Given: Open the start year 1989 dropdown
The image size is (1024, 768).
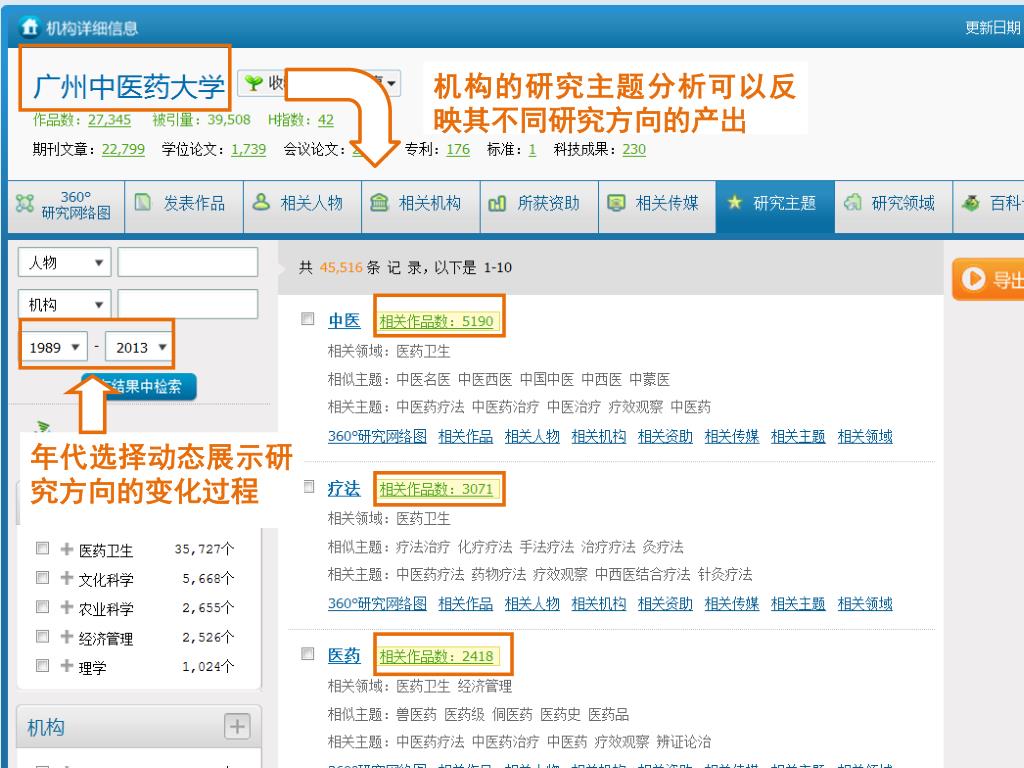Looking at the screenshot, I should [x=55, y=347].
